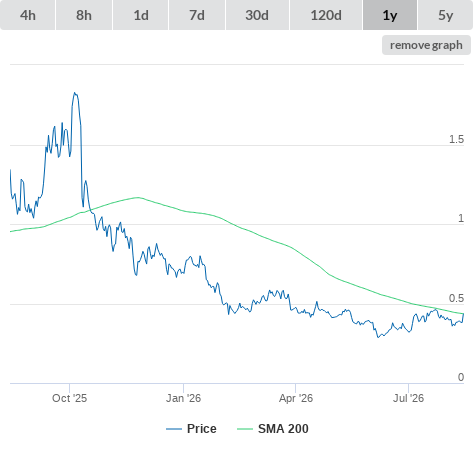Switch to the 8h time range
This screenshot has width=474, height=455.
(x=84, y=15)
